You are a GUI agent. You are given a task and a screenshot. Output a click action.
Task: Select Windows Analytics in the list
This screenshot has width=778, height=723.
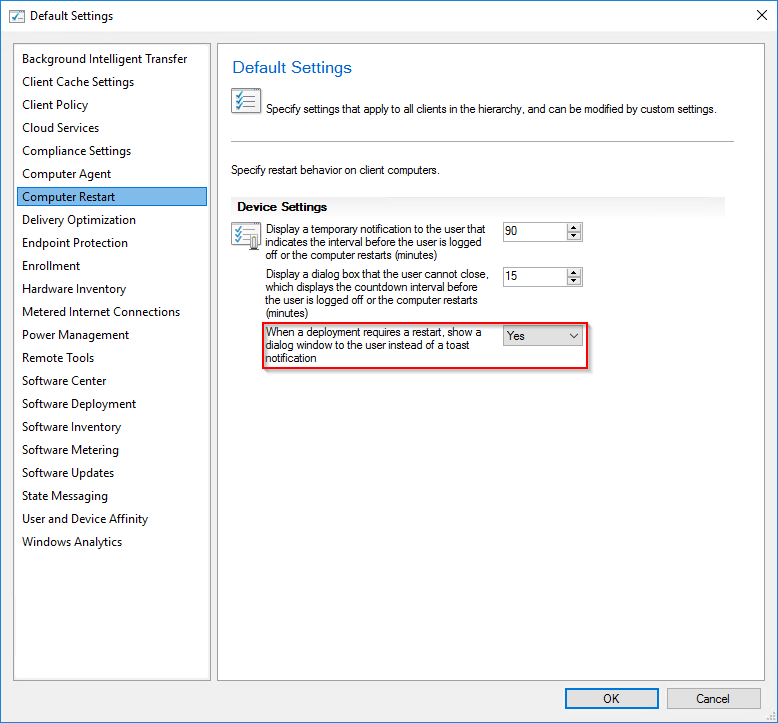[72, 542]
